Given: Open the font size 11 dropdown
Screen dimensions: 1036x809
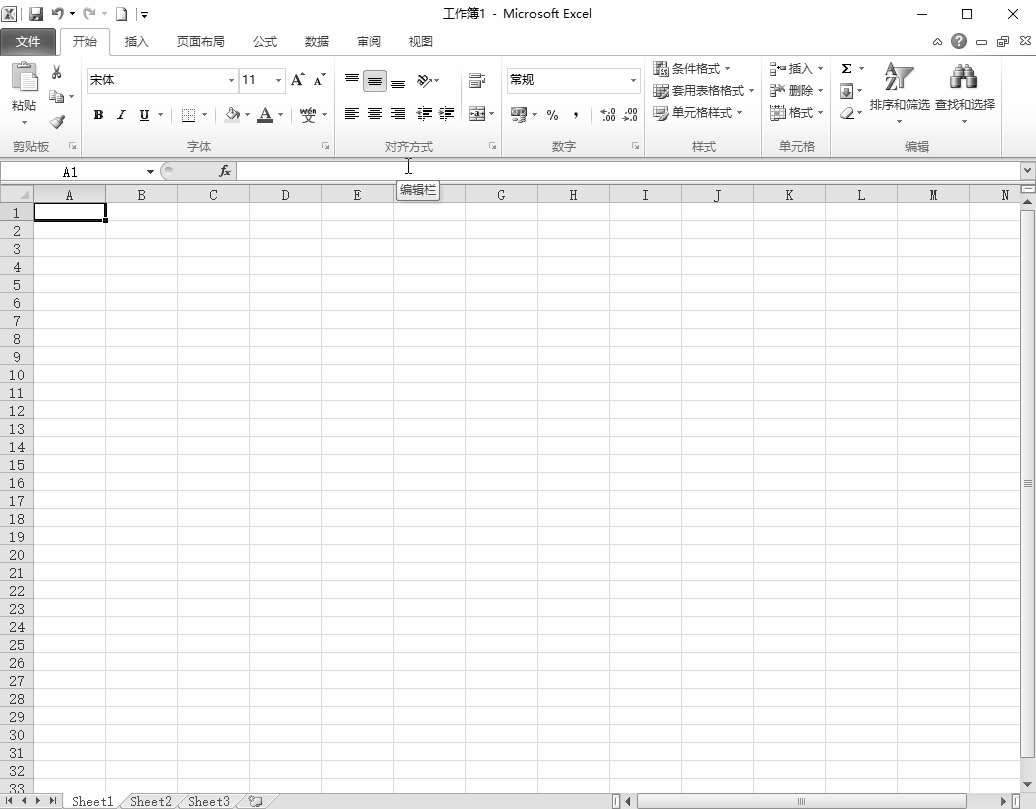Looking at the screenshot, I should click(278, 80).
